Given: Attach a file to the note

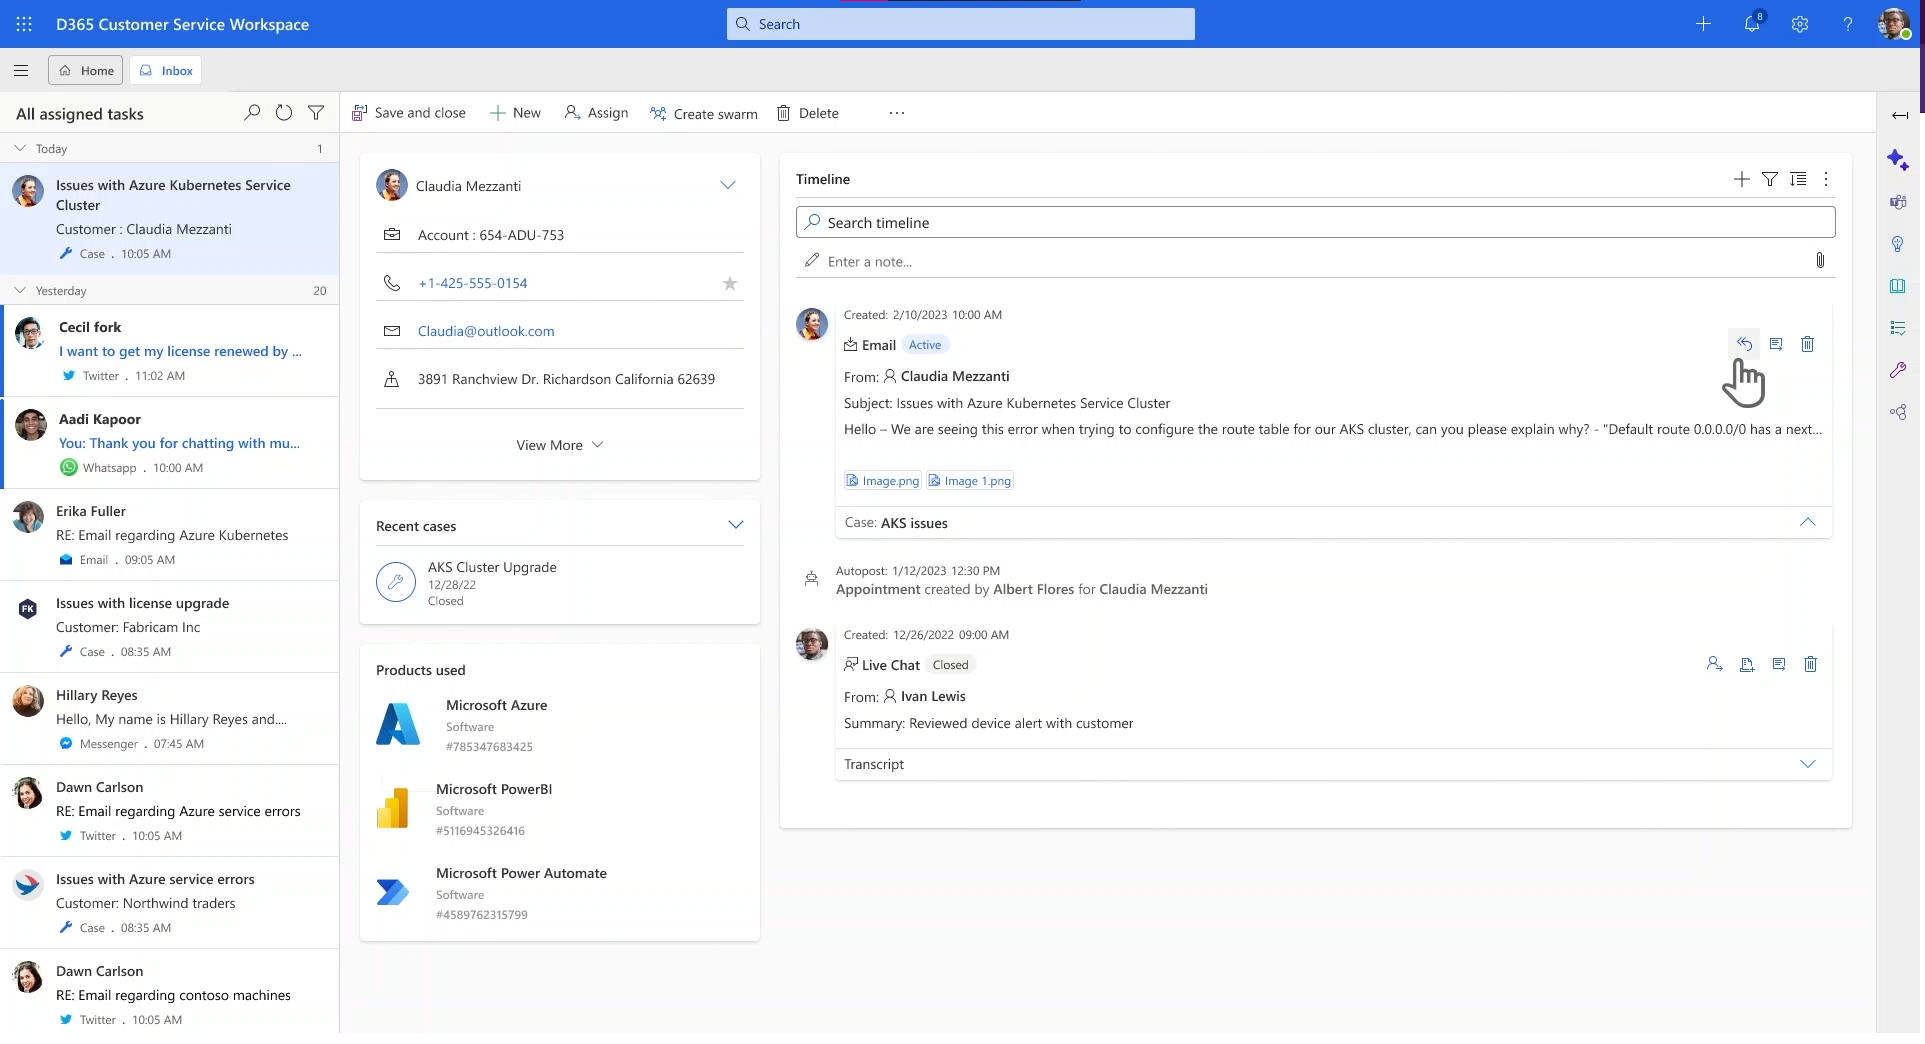Looking at the screenshot, I should coord(1820,261).
